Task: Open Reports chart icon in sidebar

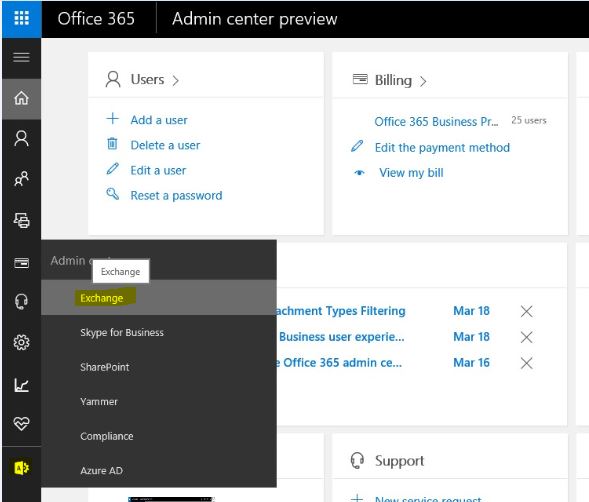Action: click(x=21, y=385)
